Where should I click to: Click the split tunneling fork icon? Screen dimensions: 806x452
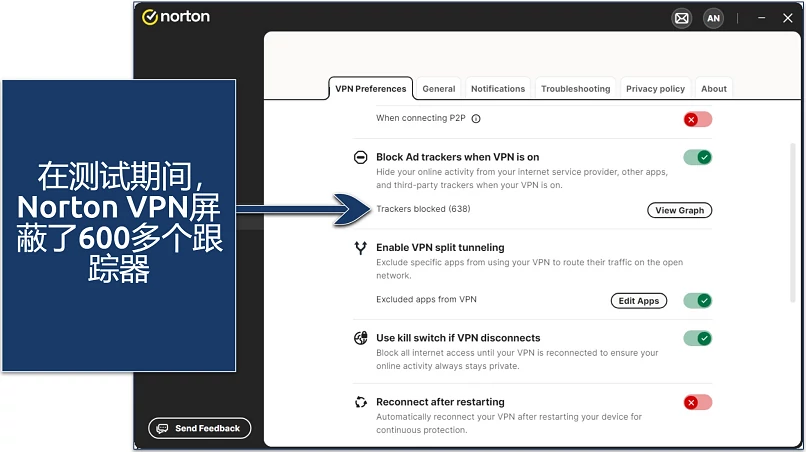(x=361, y=248)
